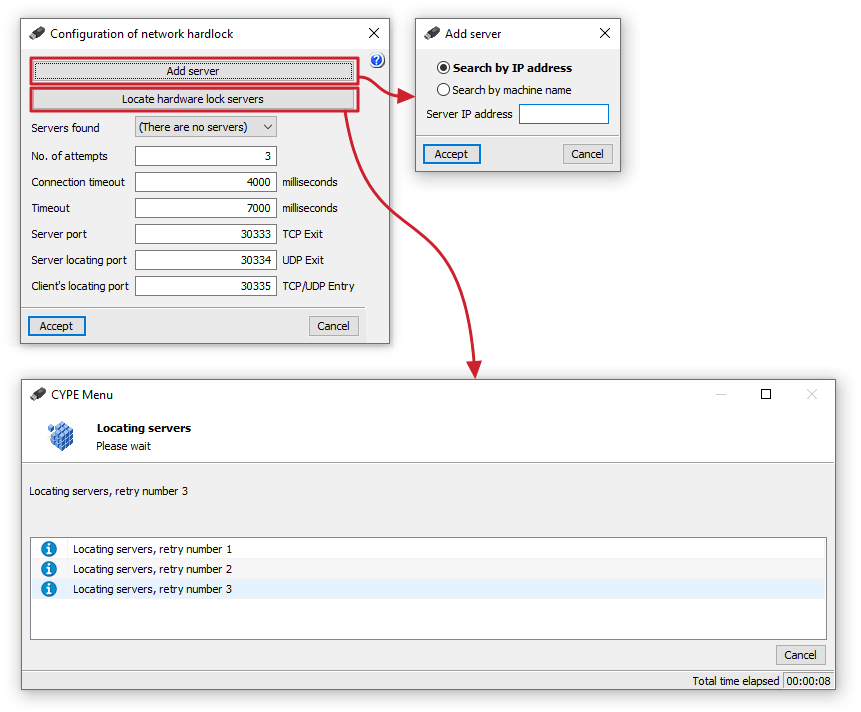Maximize the CYPE Menu window
Viewport: 861px width, 712px height.
pyautogui.click(x=766, y=394)
